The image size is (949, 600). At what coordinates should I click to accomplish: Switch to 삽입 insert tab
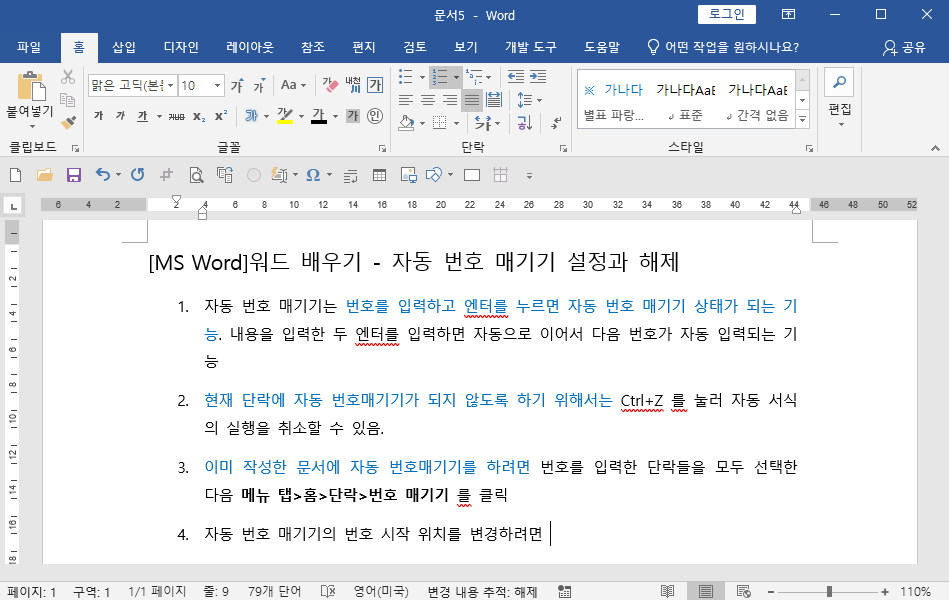(x=123, y=47)
